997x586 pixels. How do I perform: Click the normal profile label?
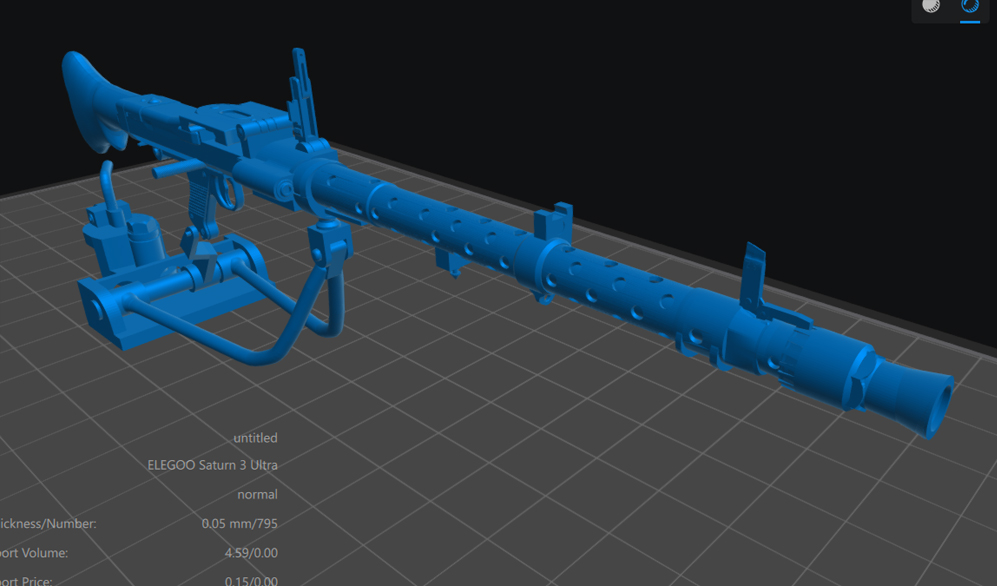pyautogui.click(x=257, y=494)
